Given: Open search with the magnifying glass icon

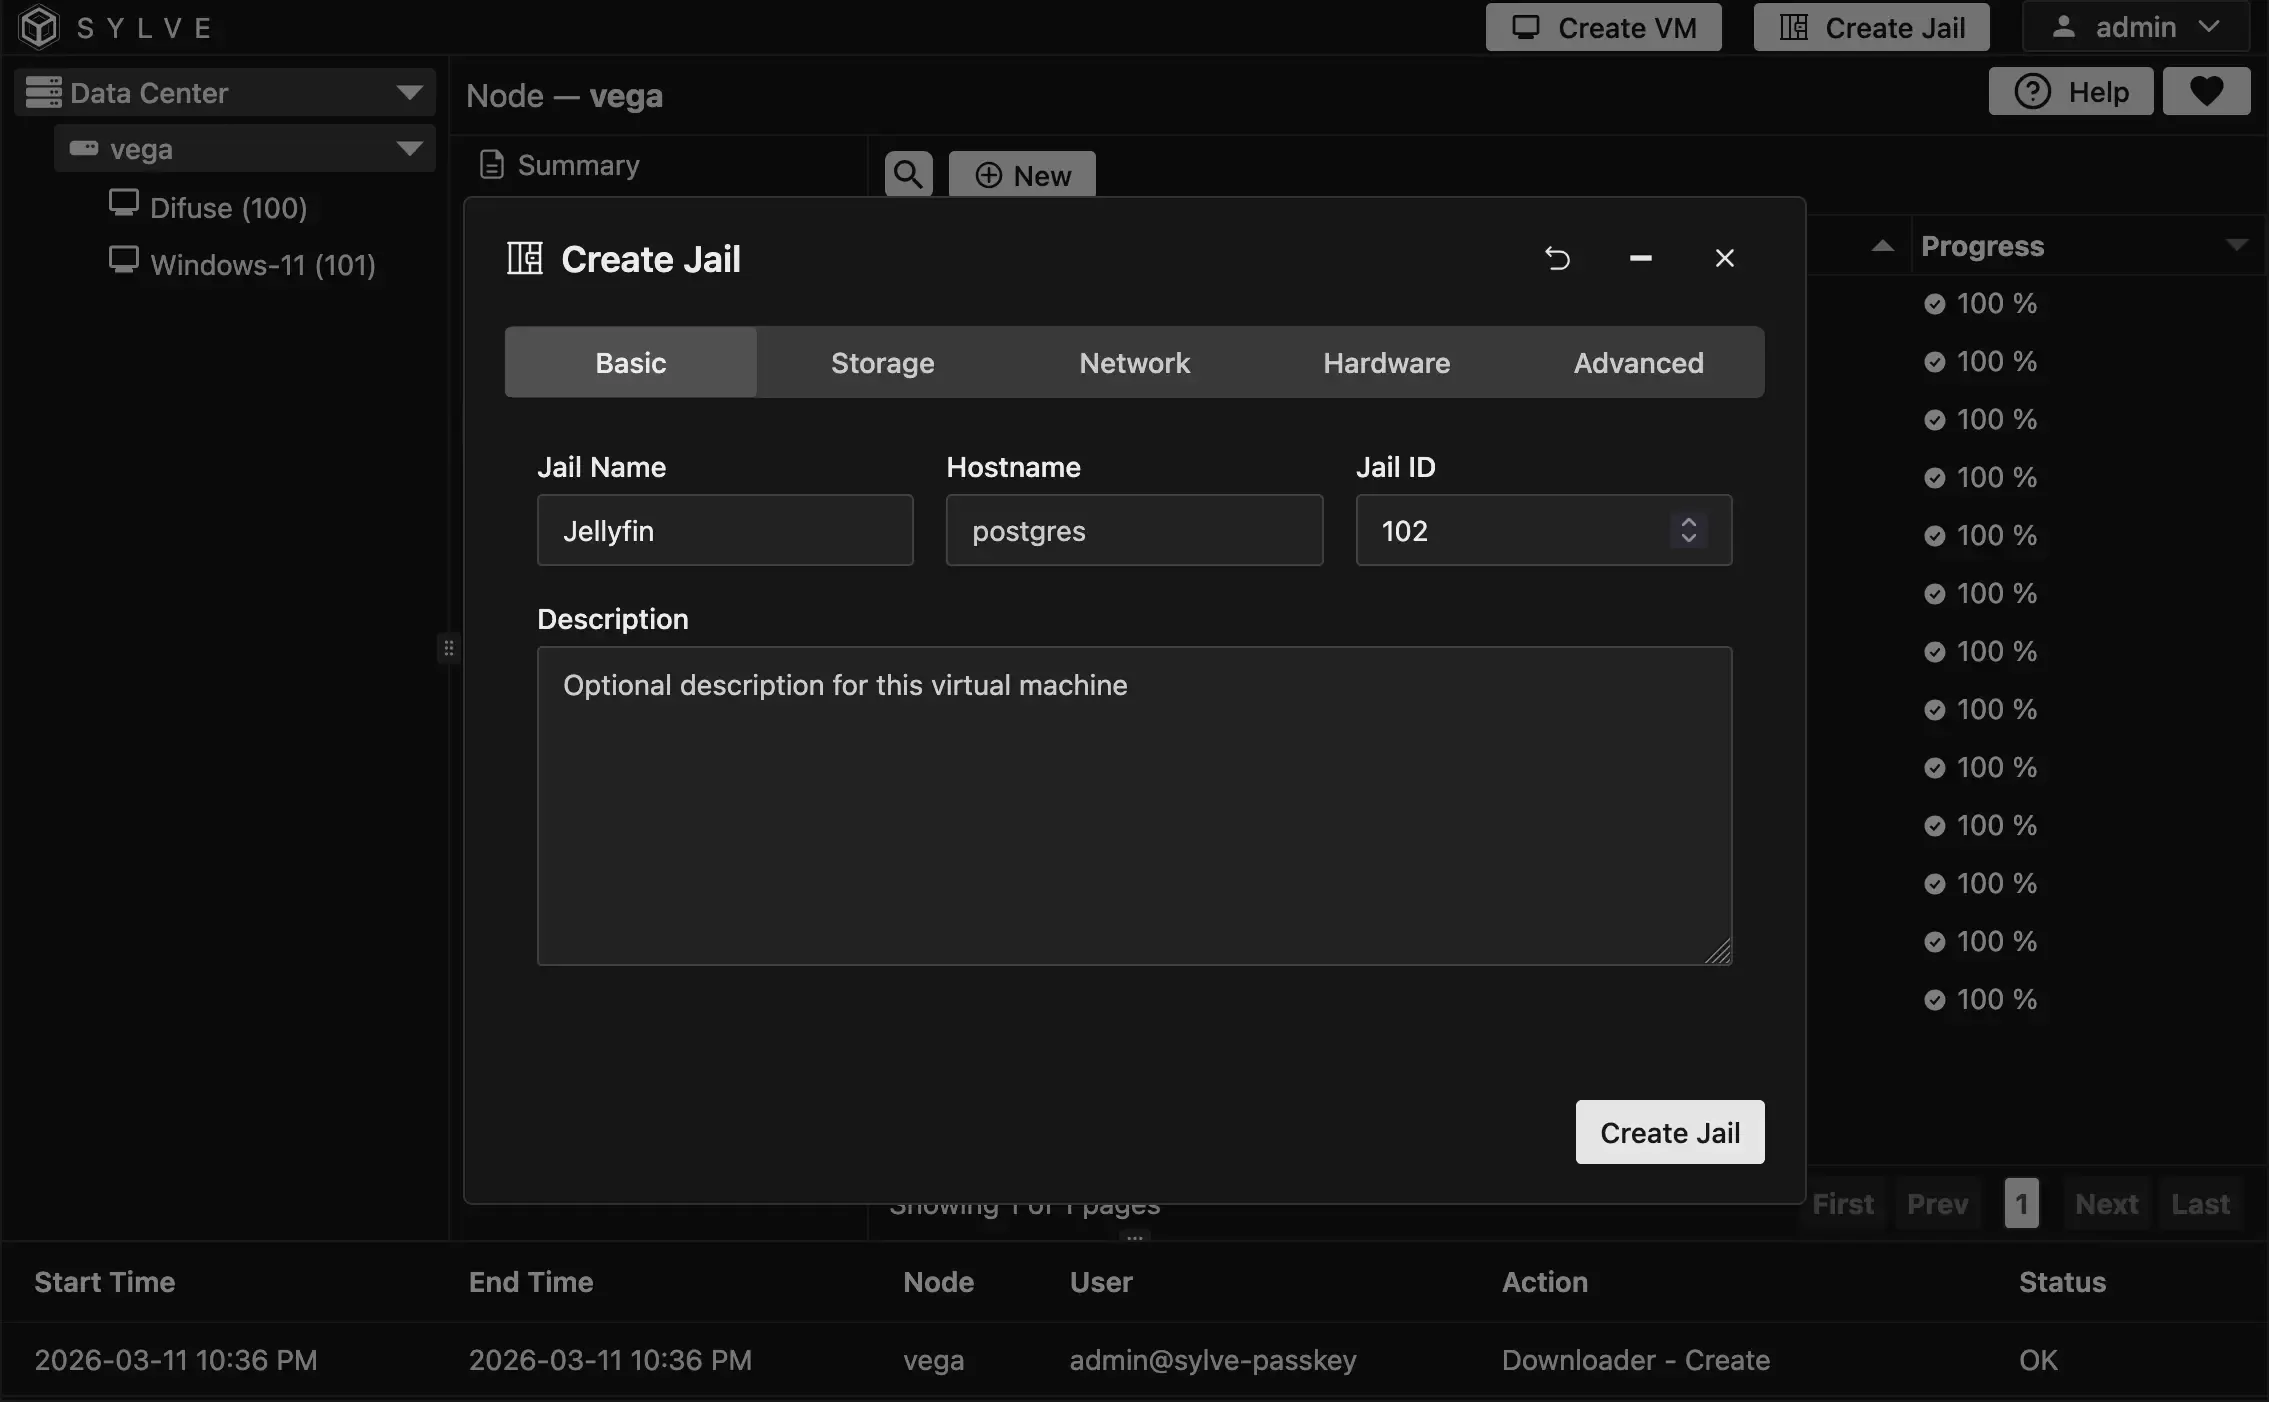Looking at the screenshot, I should click(907, 173).
